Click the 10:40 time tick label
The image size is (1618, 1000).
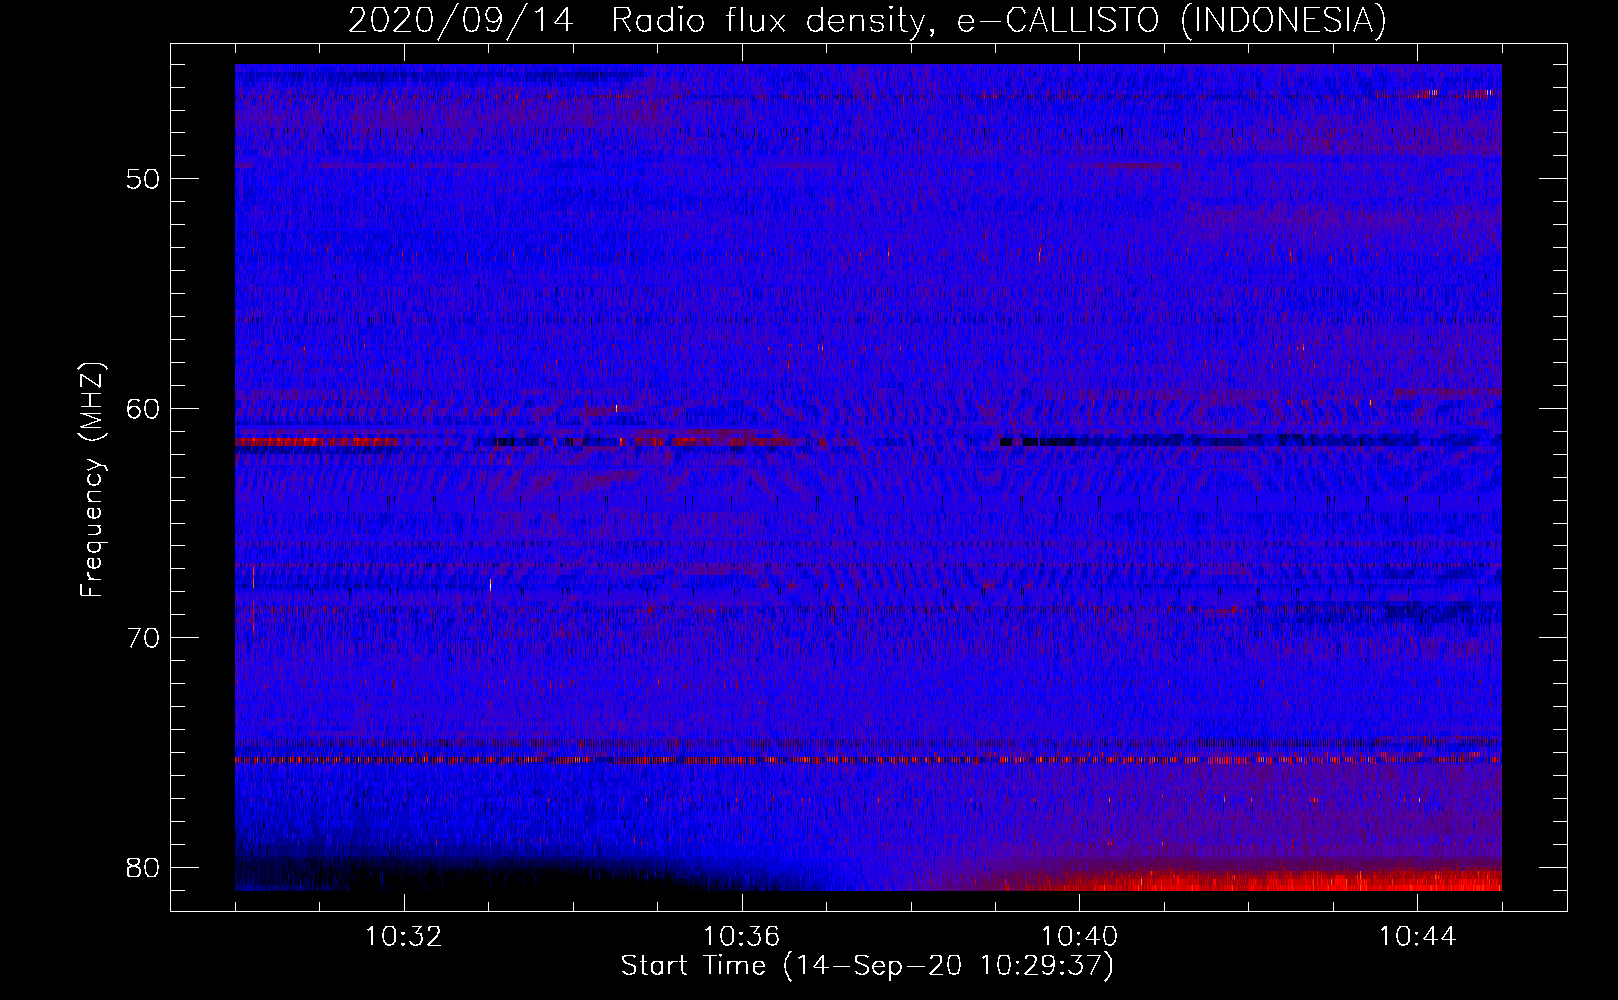pyautogui.click(x=1080, y=937)
